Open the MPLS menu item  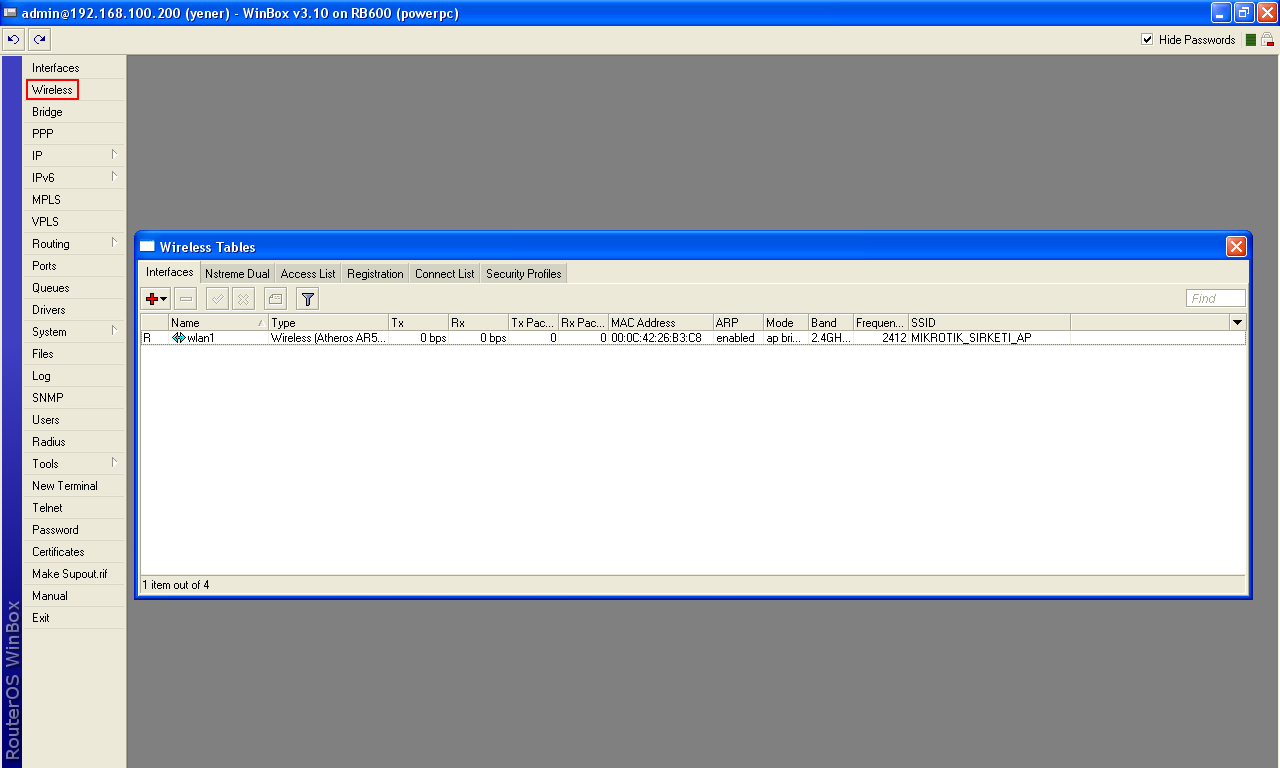(x=75, y=200)
